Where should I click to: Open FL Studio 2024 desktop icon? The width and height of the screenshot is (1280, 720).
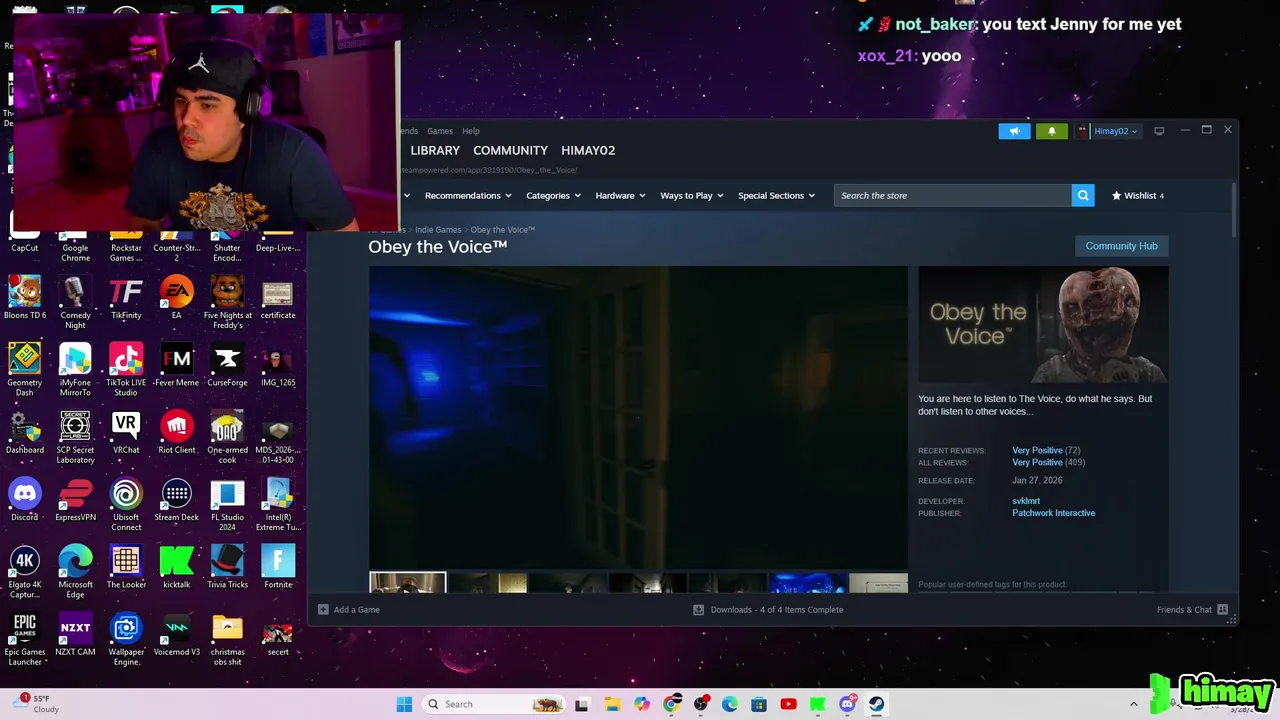tap(227, 505)
